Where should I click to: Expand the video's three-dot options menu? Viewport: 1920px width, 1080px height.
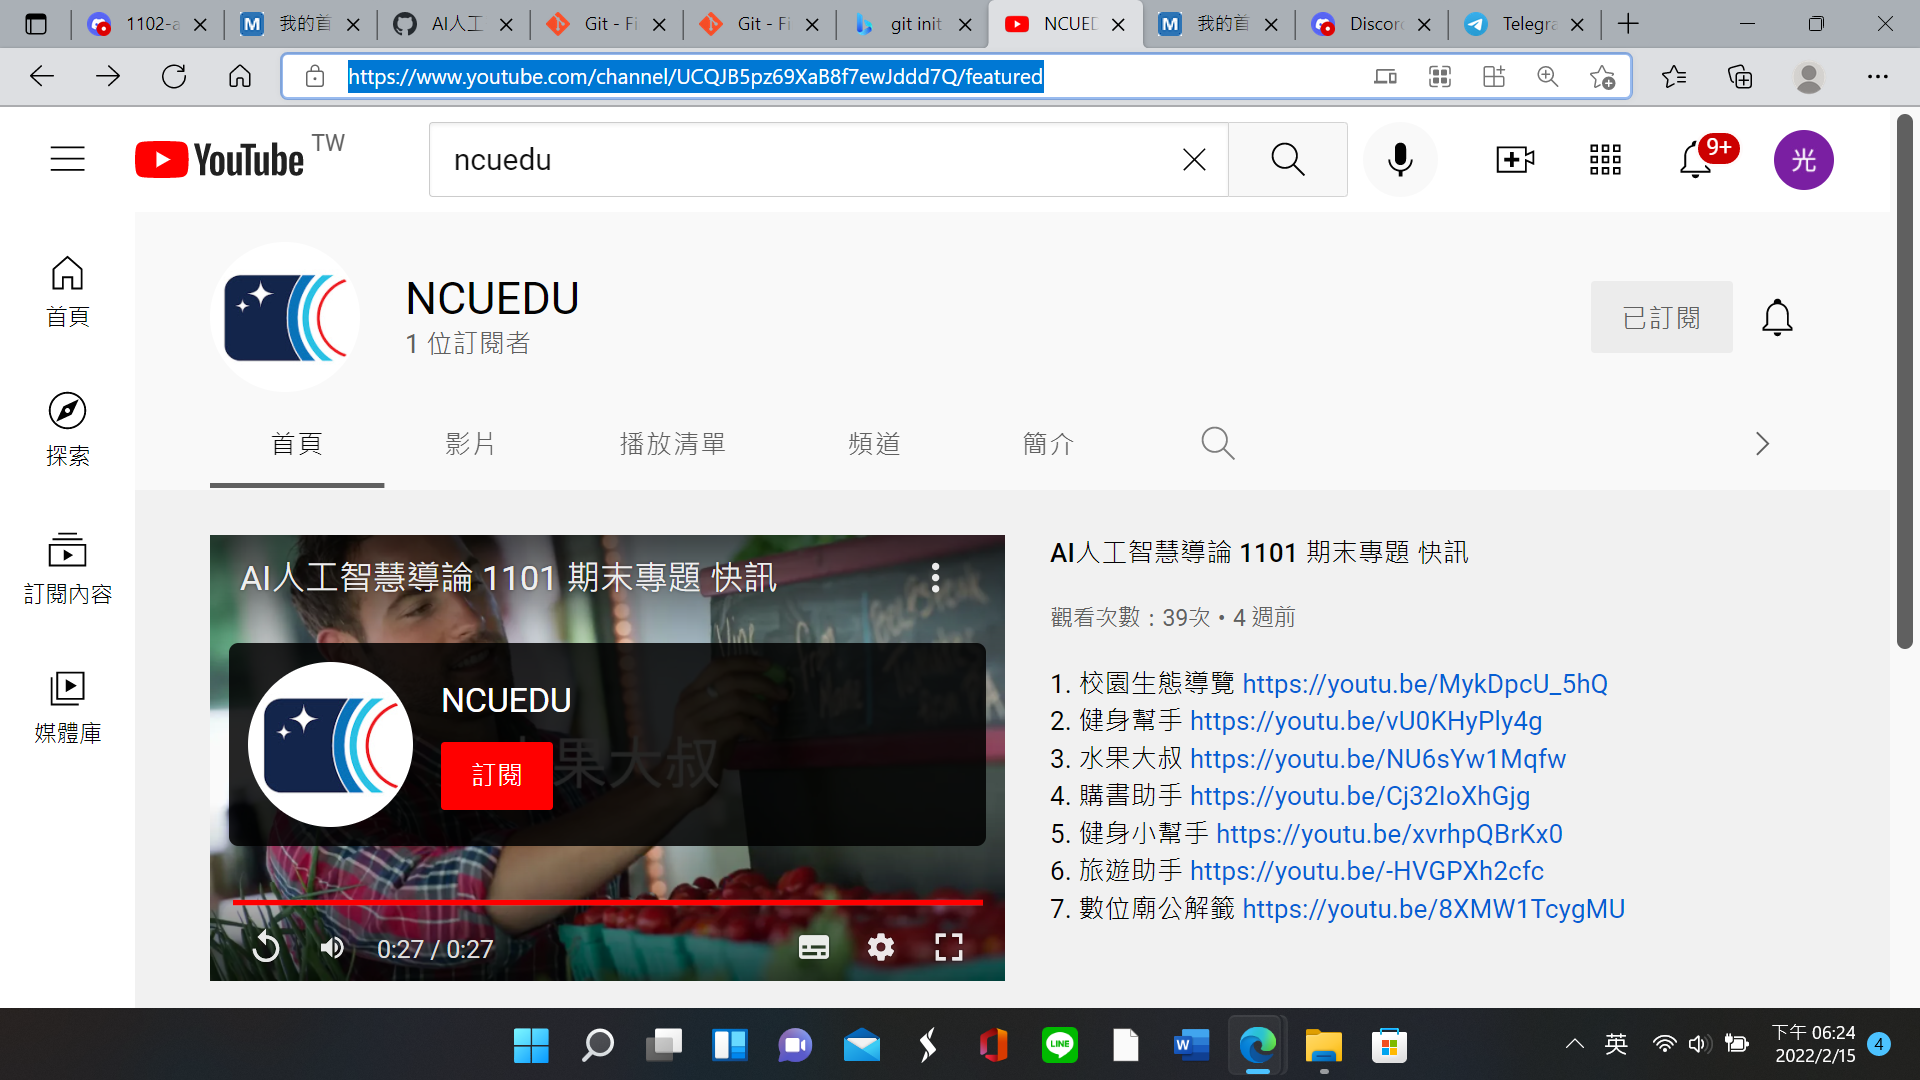936,577
